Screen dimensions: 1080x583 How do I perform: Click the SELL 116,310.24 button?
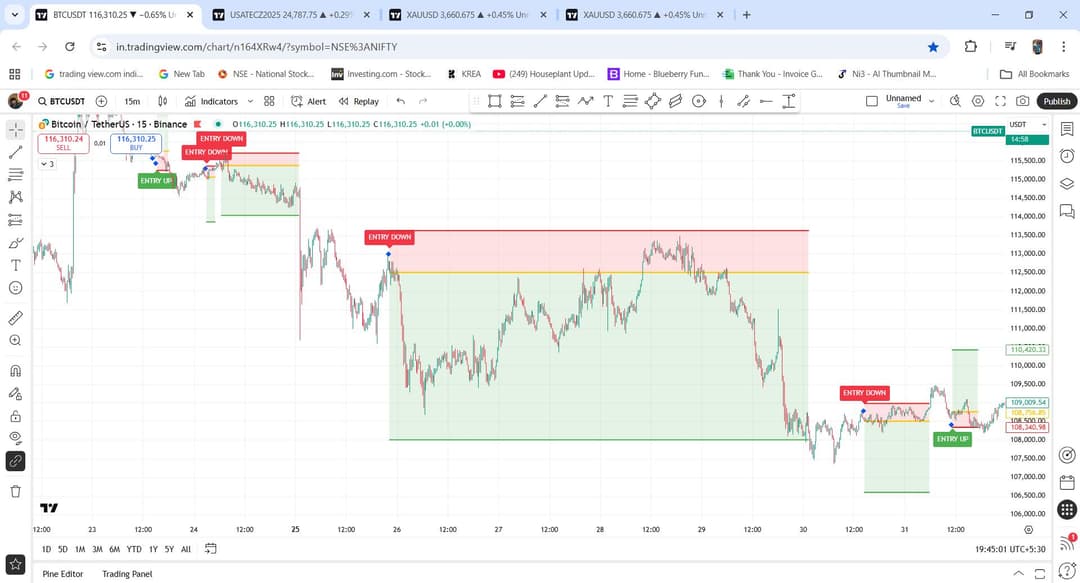click(63, 143)
